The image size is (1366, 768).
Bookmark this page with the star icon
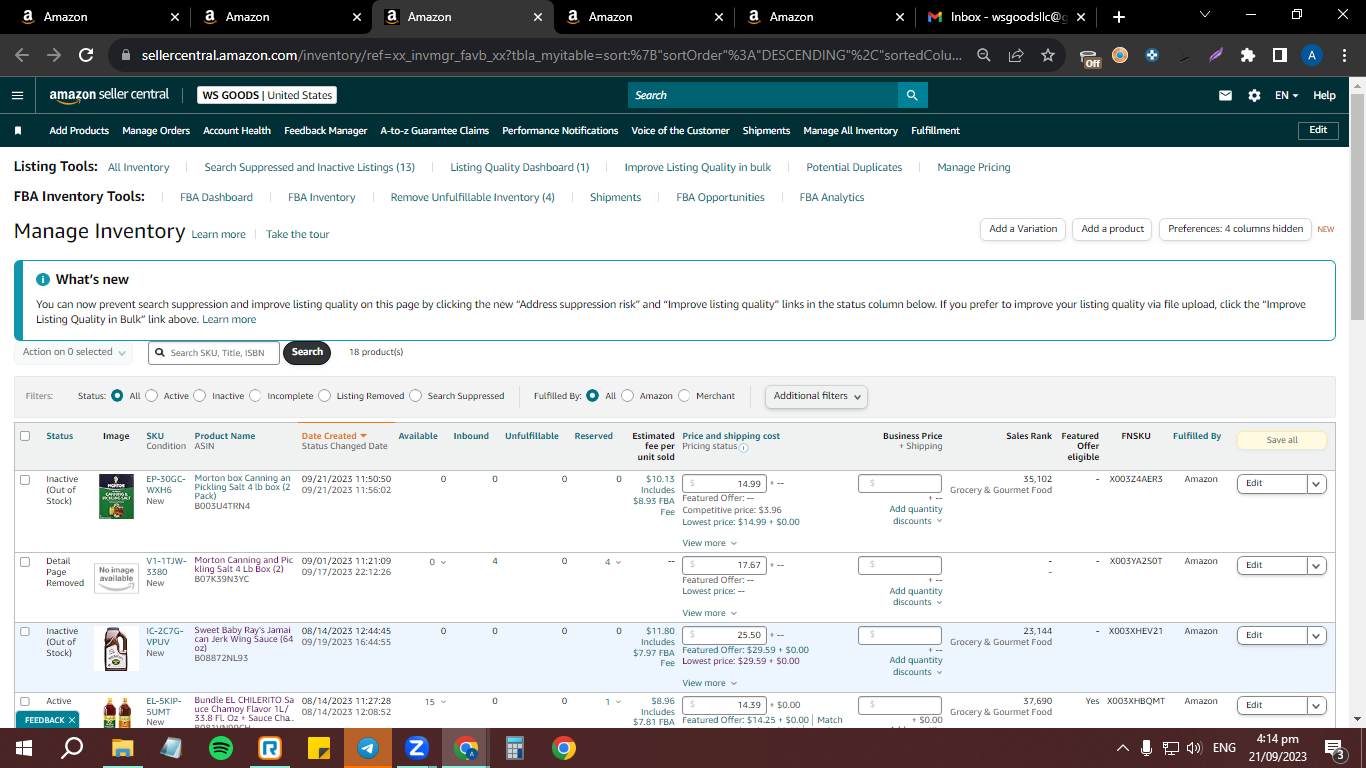point(1047,55)
